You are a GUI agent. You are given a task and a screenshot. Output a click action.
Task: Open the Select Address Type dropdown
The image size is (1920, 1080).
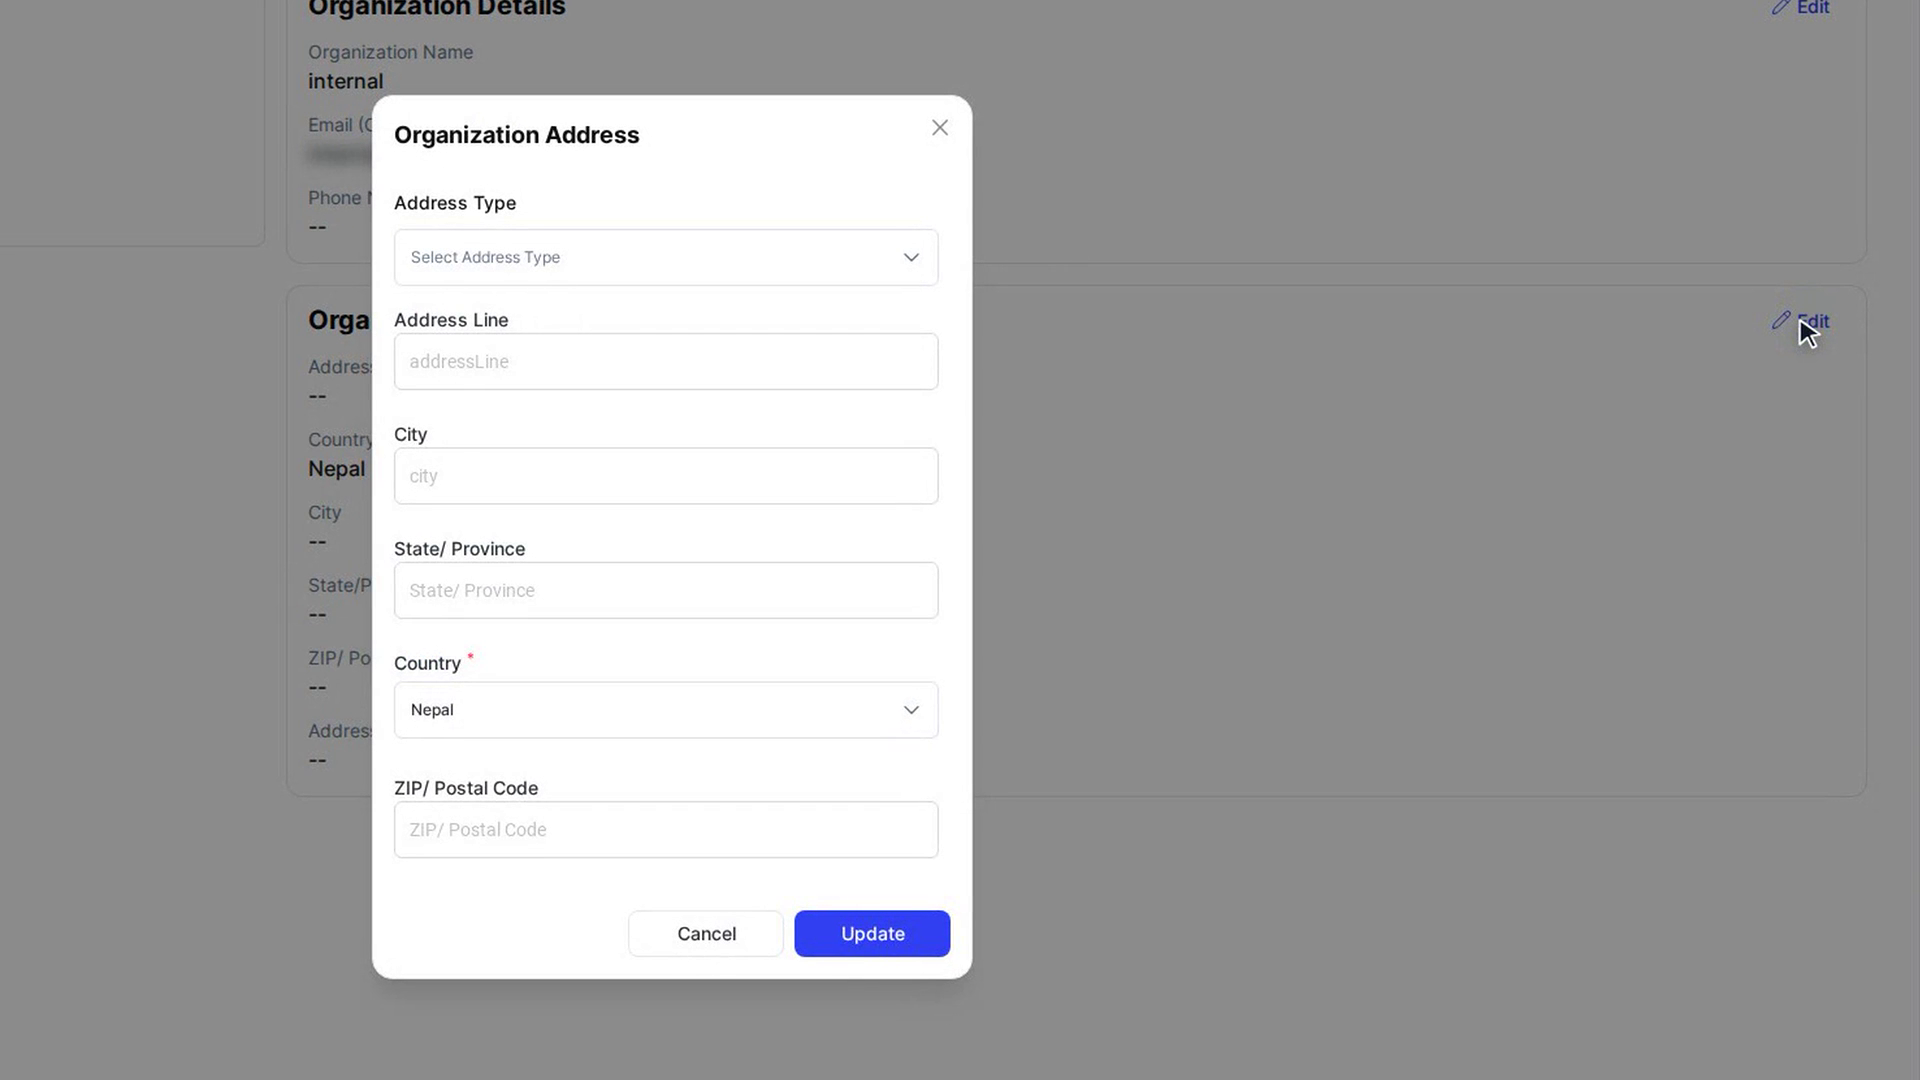point(666,257)
